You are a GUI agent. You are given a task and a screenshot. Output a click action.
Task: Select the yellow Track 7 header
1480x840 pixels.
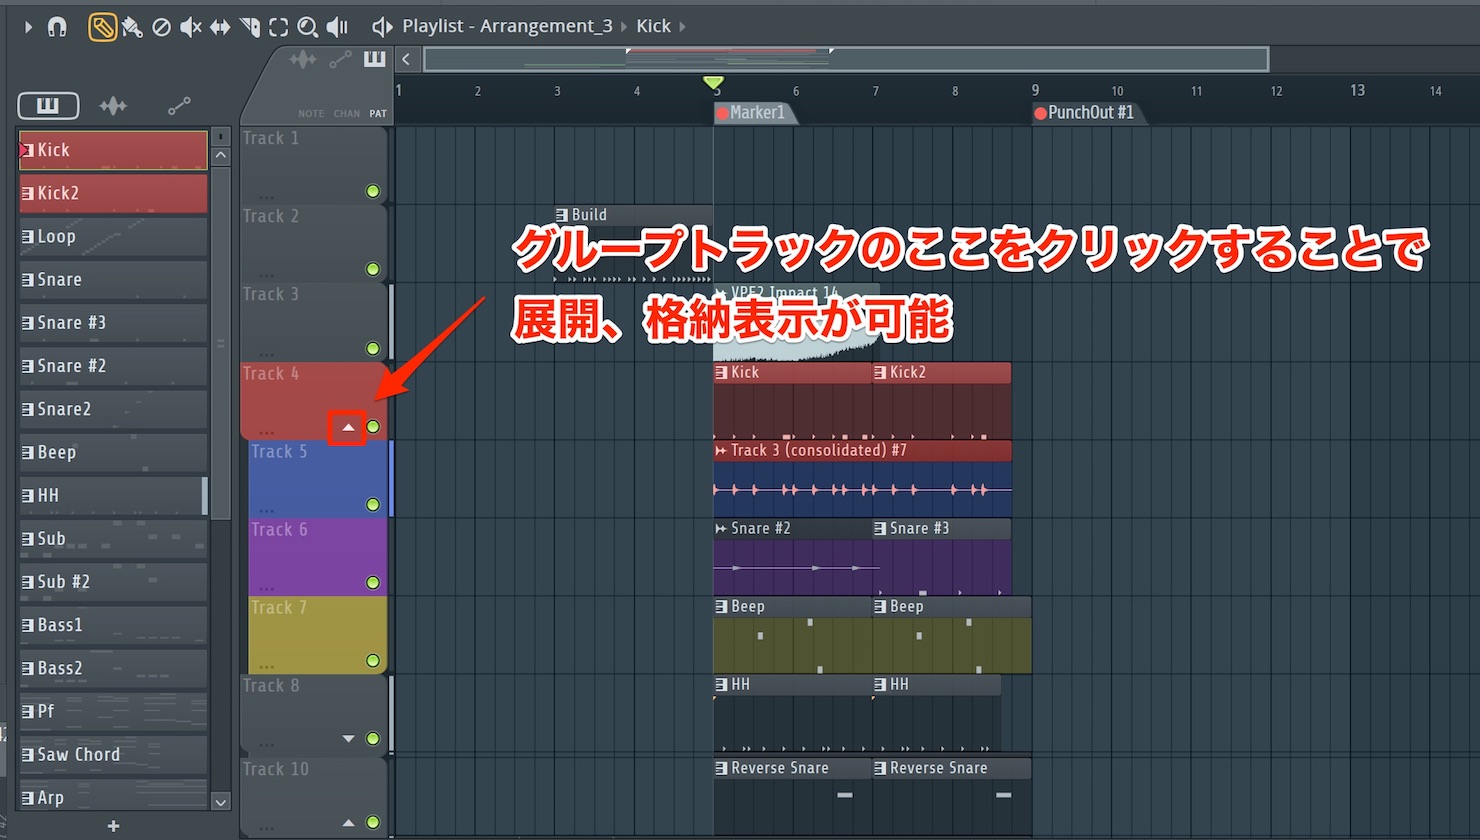pos(317,635)
